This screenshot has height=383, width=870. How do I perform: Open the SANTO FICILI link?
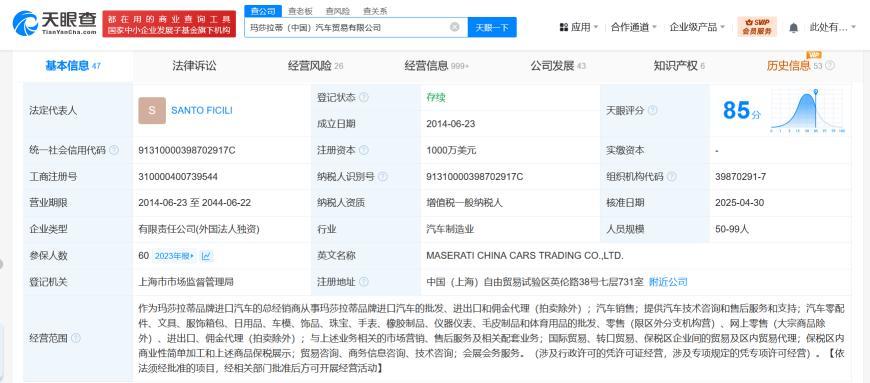point(201,110)
